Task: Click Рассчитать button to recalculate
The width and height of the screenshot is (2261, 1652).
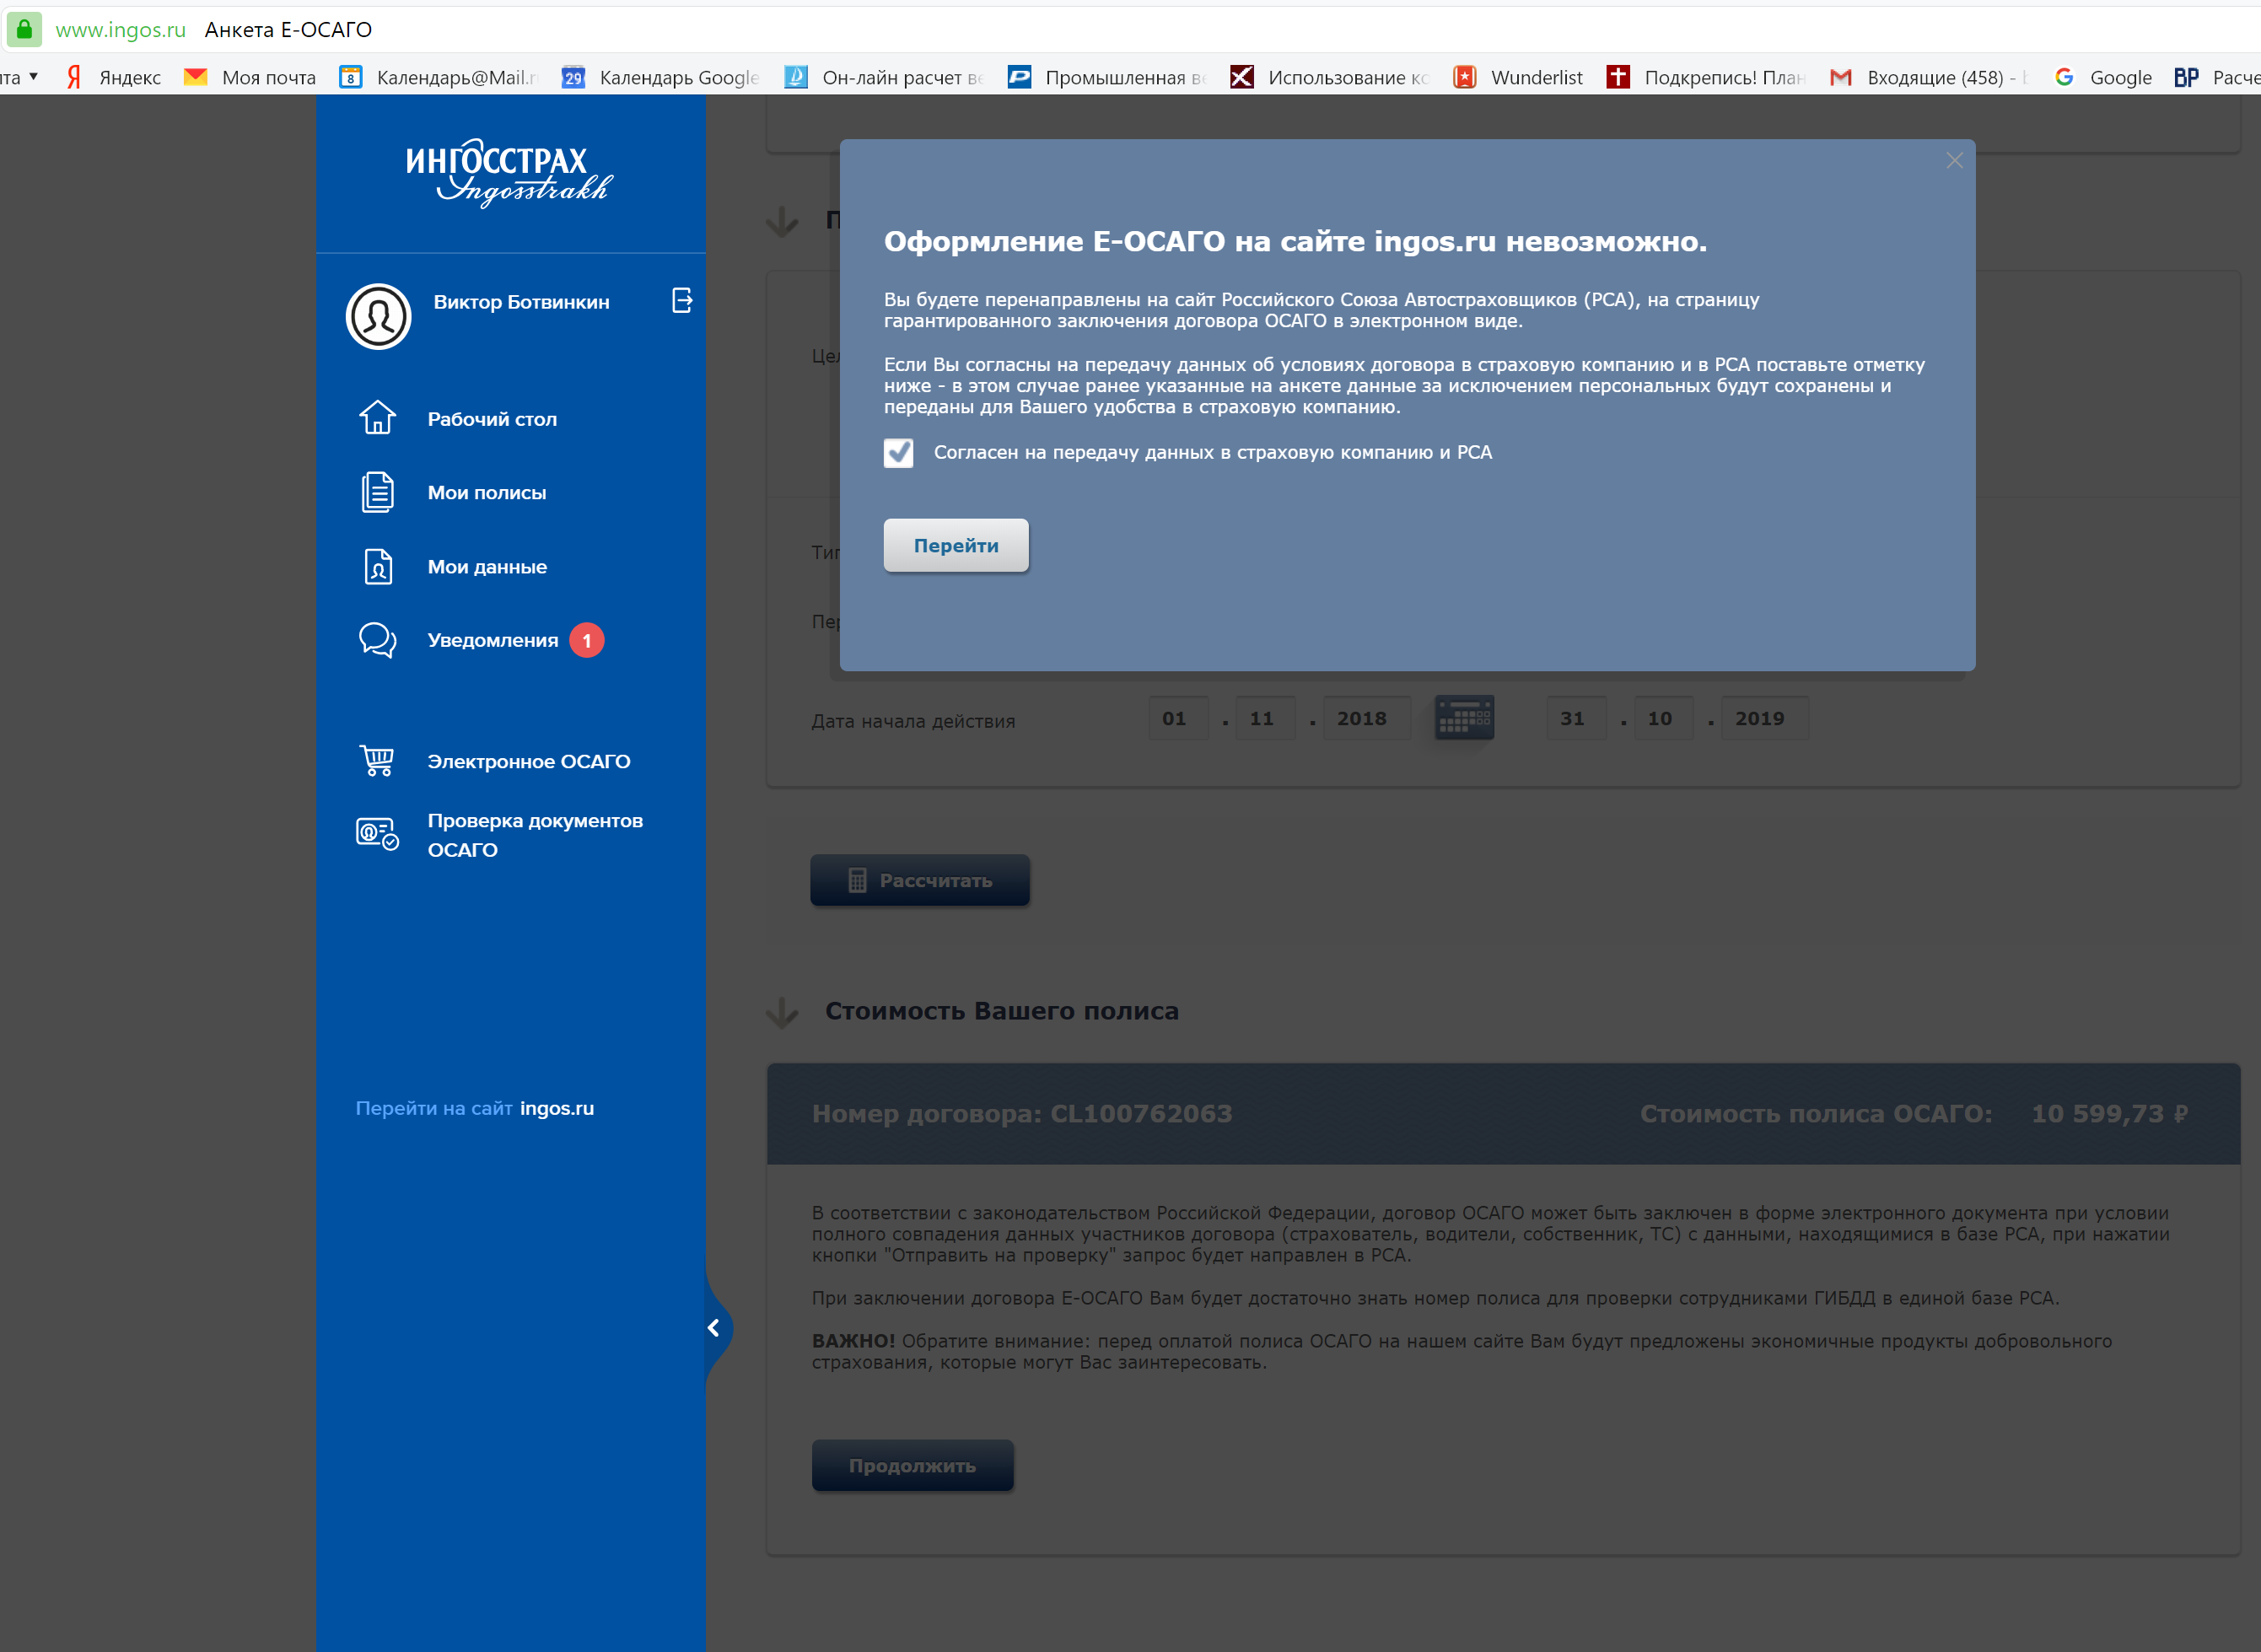Action: pyautogui.click(x=918, y=880)
